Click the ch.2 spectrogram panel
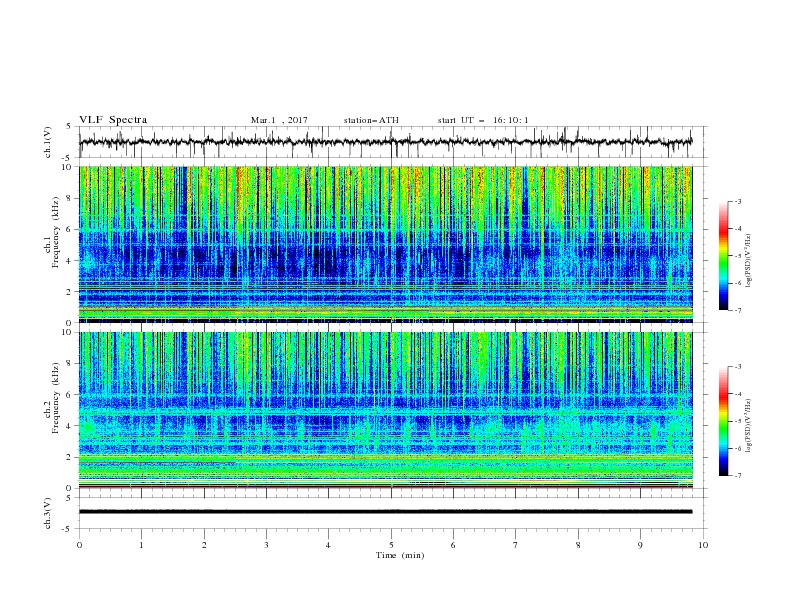This screenshot has height=612, width=792. tap(385, 410)
